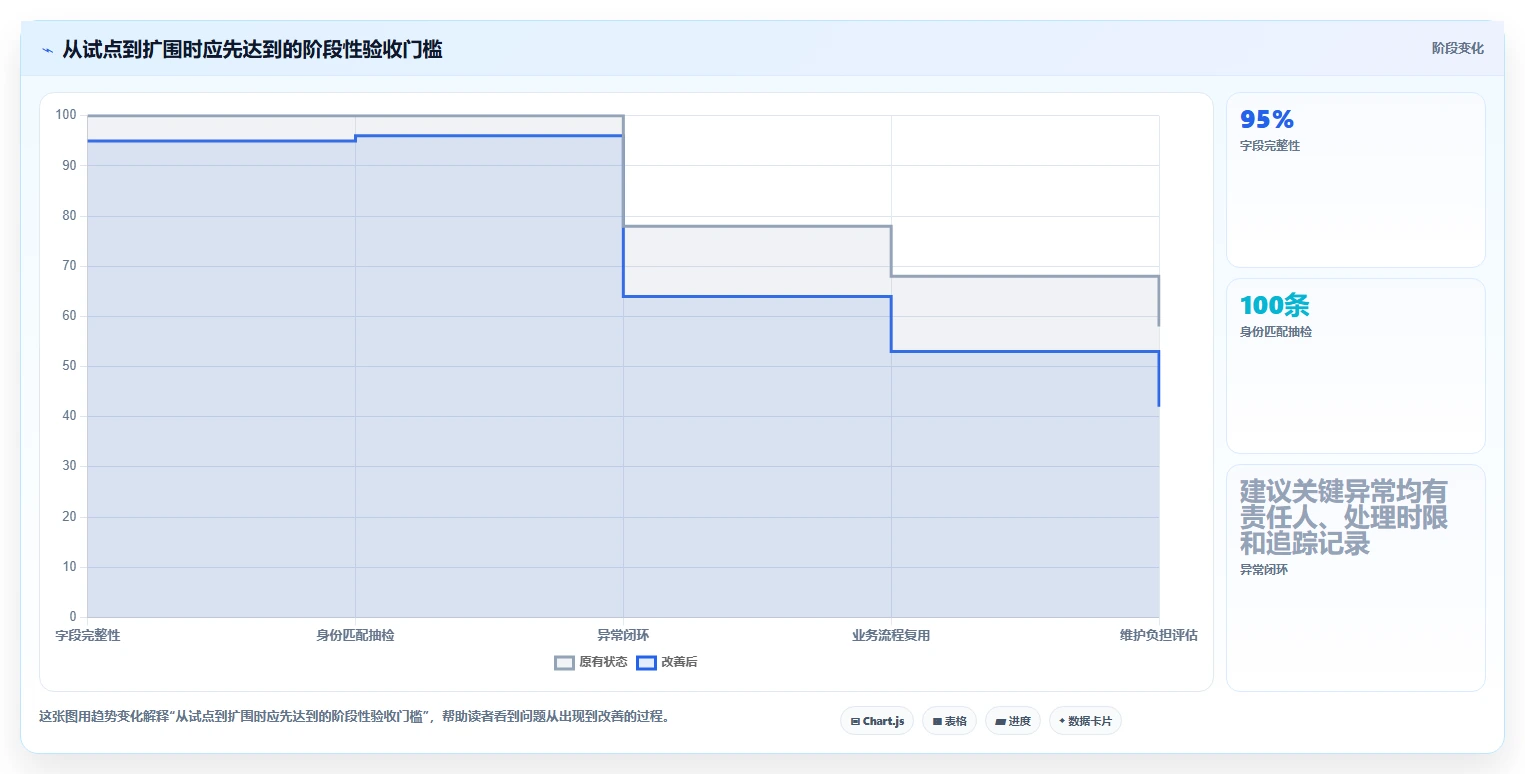Click the 95% value text
Image resolution: width=1525 pixels, height=774 pixels.
point(1267,120)
